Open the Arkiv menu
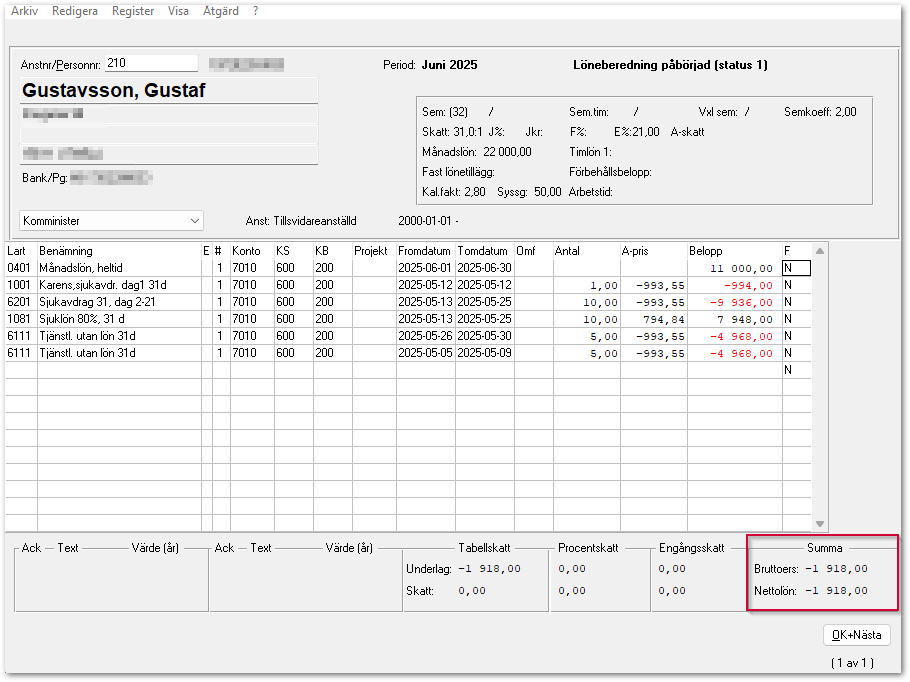Image resolution: width=910 pixels, height=682 pixels. pyautogui.click(x=24, y=11)
